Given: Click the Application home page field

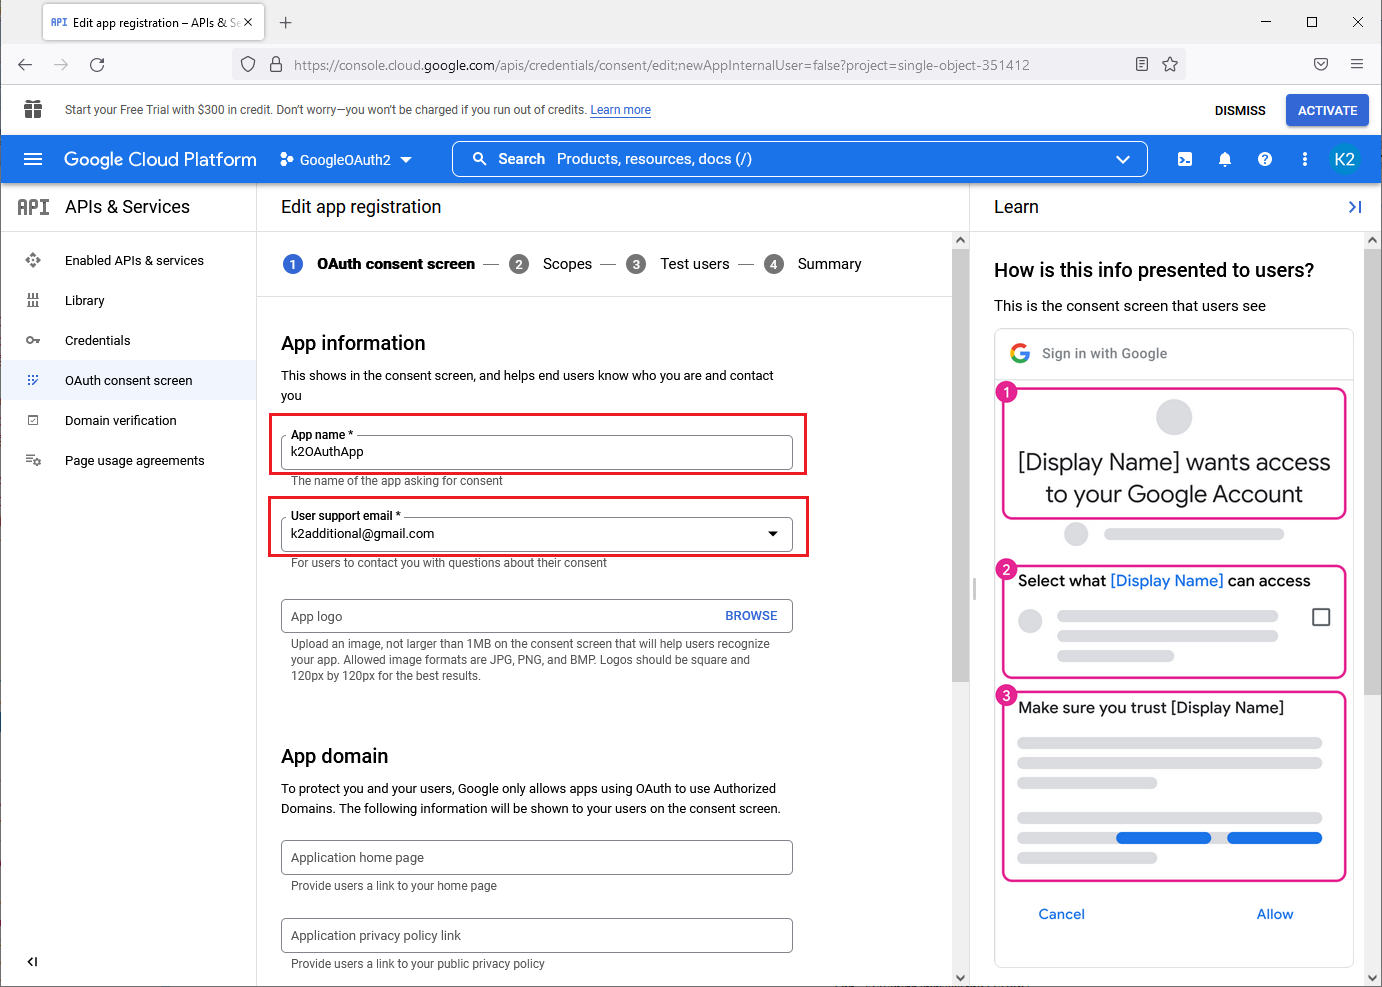Looking at the screenshot, I should (x=536, y=858).
